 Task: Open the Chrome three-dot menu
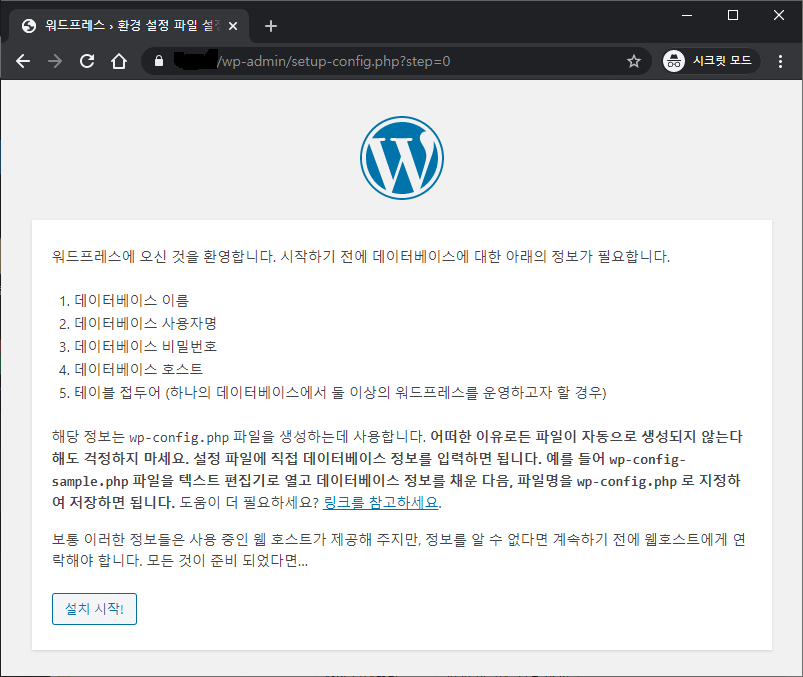(780, 61)
